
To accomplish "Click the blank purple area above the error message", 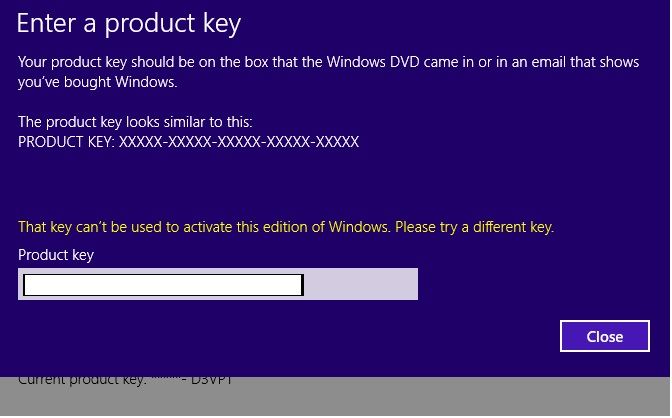I will click(334, 184).
